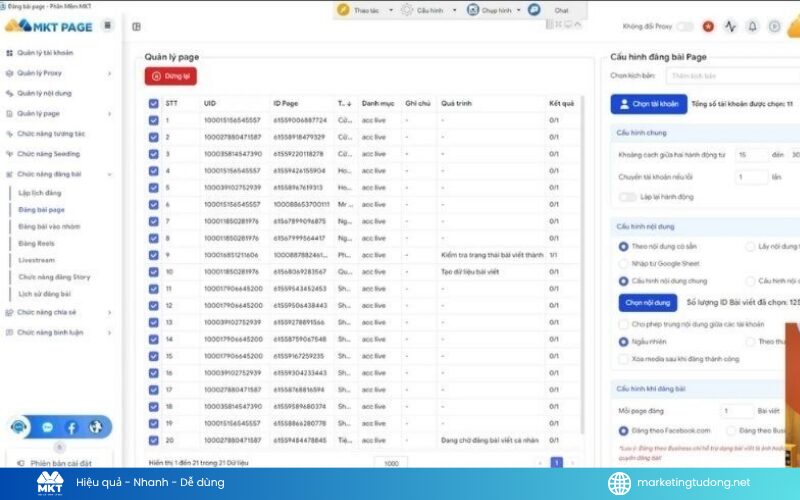This screenshot has height=500, width=800.
Task: Check Cho phép trùng nội dung giữa các tài khoản
Action: pos(623,324)
